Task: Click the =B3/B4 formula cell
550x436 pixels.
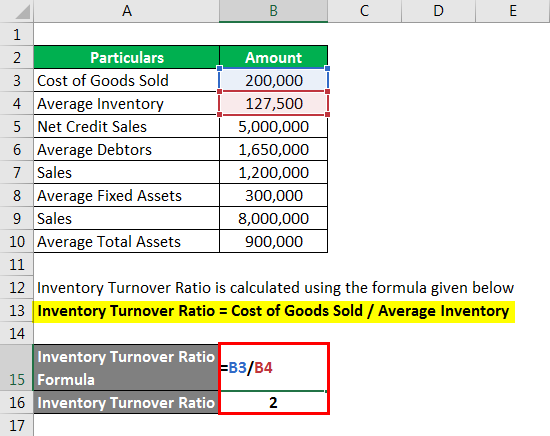Action: (274, 368)
